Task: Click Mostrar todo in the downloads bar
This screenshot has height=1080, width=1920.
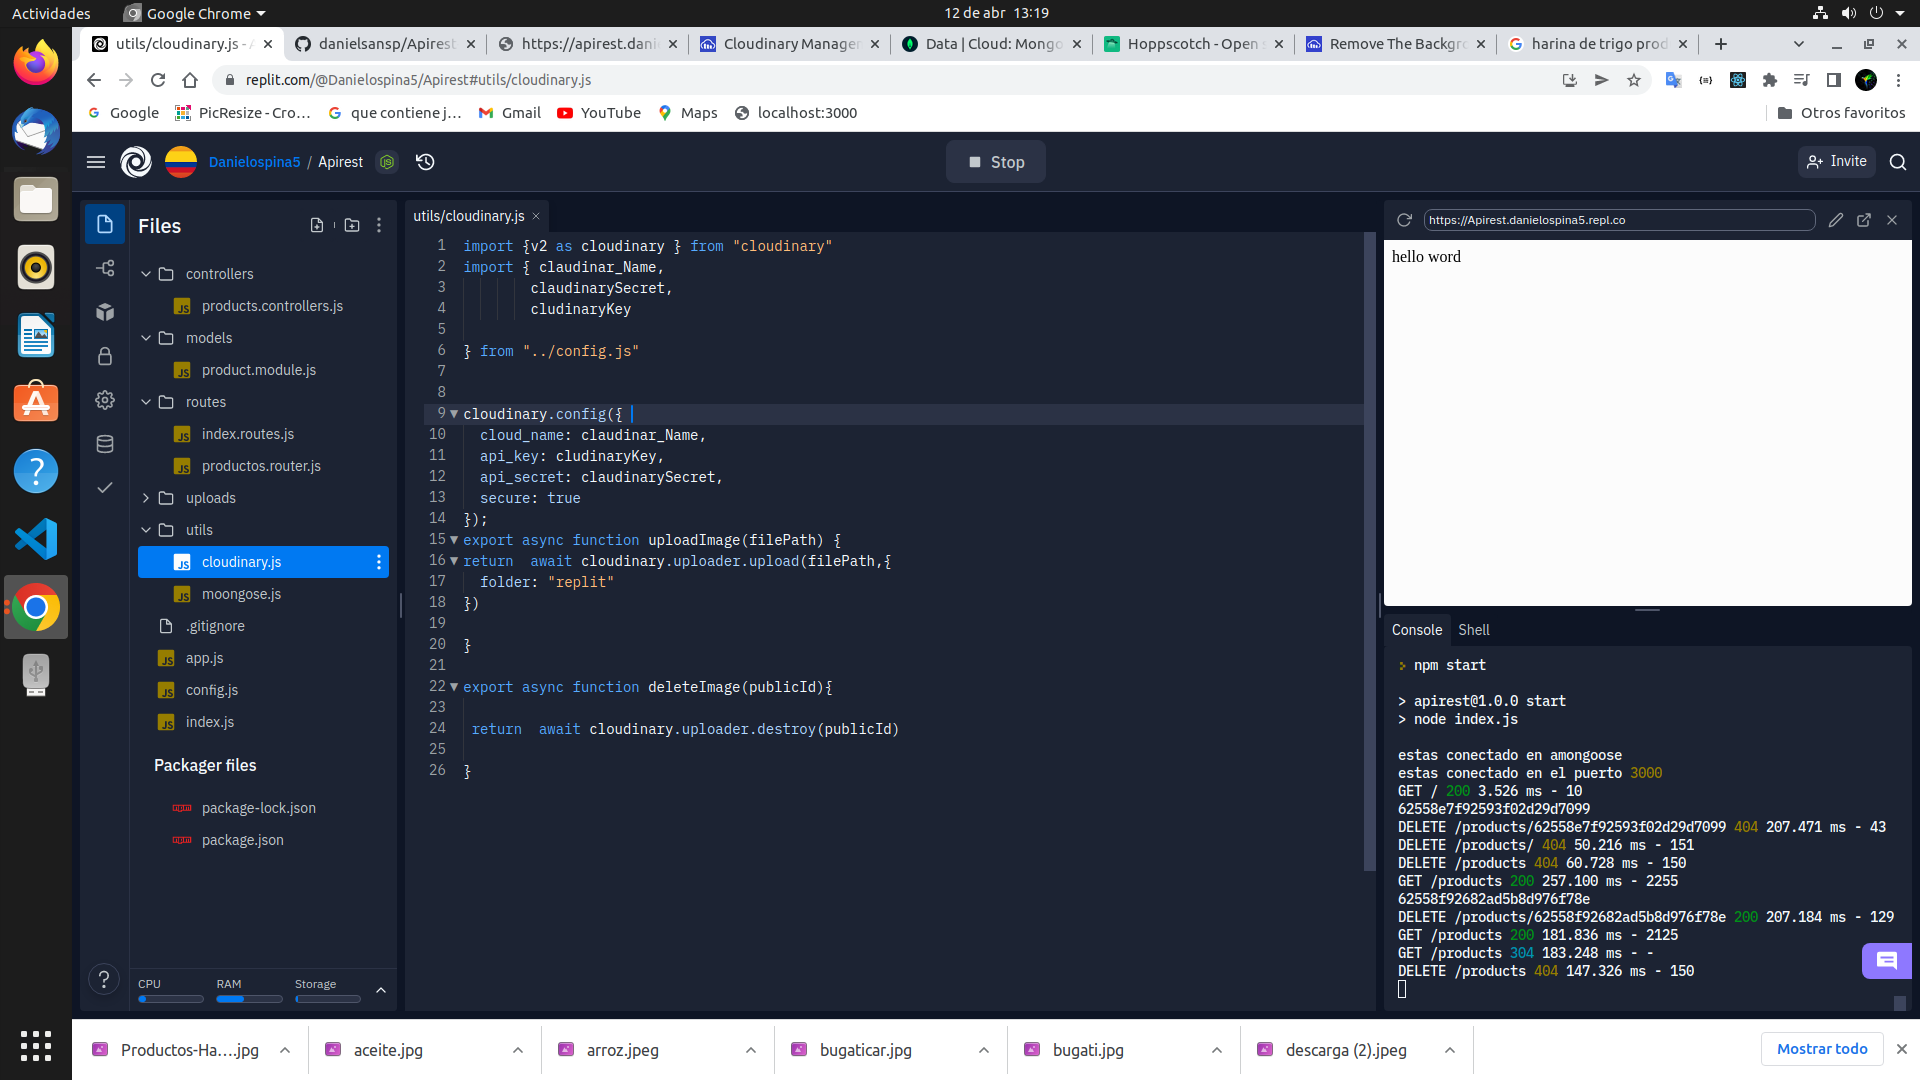Action: (x=1822, y=1049)
